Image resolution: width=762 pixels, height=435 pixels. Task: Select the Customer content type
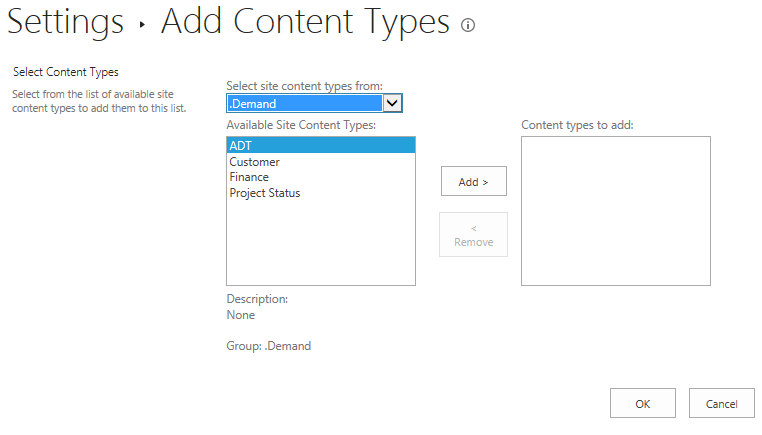pyautogui.click(x=254, y=162)
